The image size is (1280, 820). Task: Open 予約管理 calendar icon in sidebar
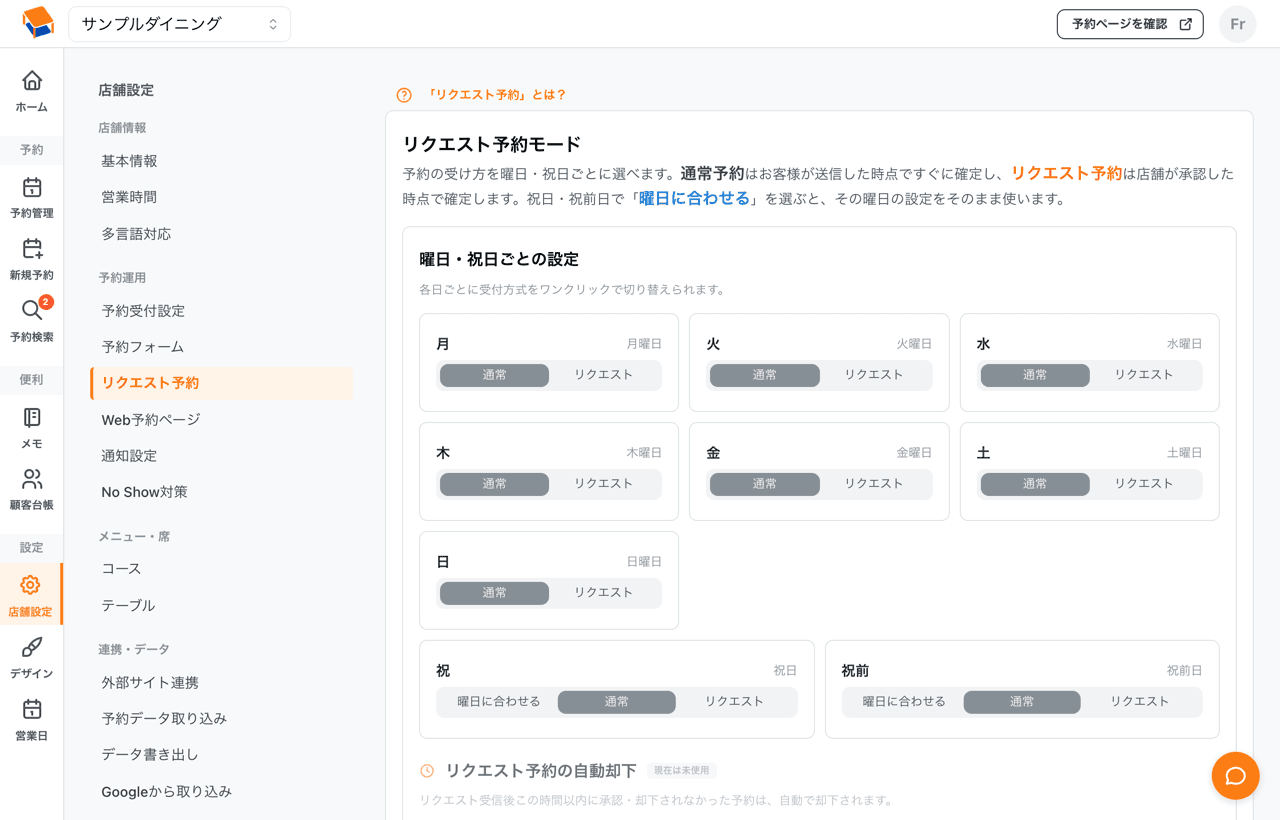32,187
